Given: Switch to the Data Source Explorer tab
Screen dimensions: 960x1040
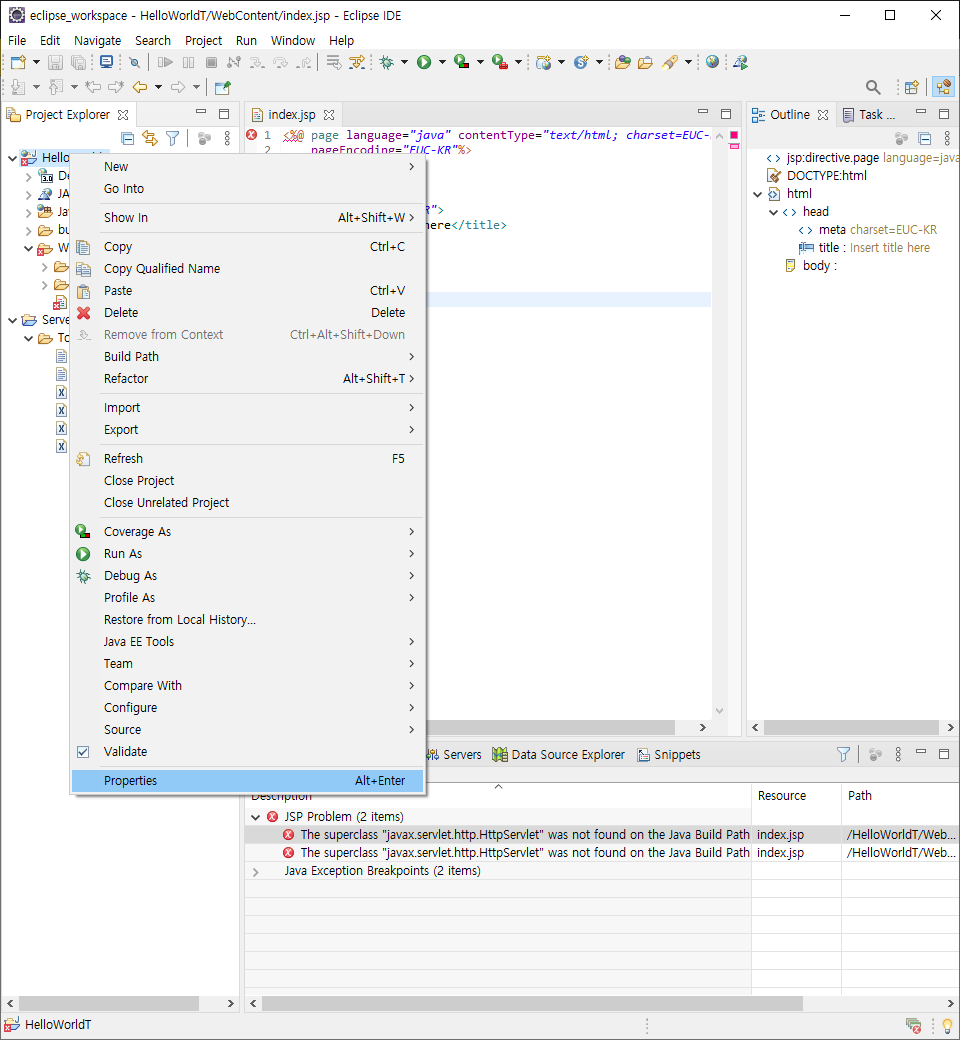Looking at the screenshot, I should 559,755.
